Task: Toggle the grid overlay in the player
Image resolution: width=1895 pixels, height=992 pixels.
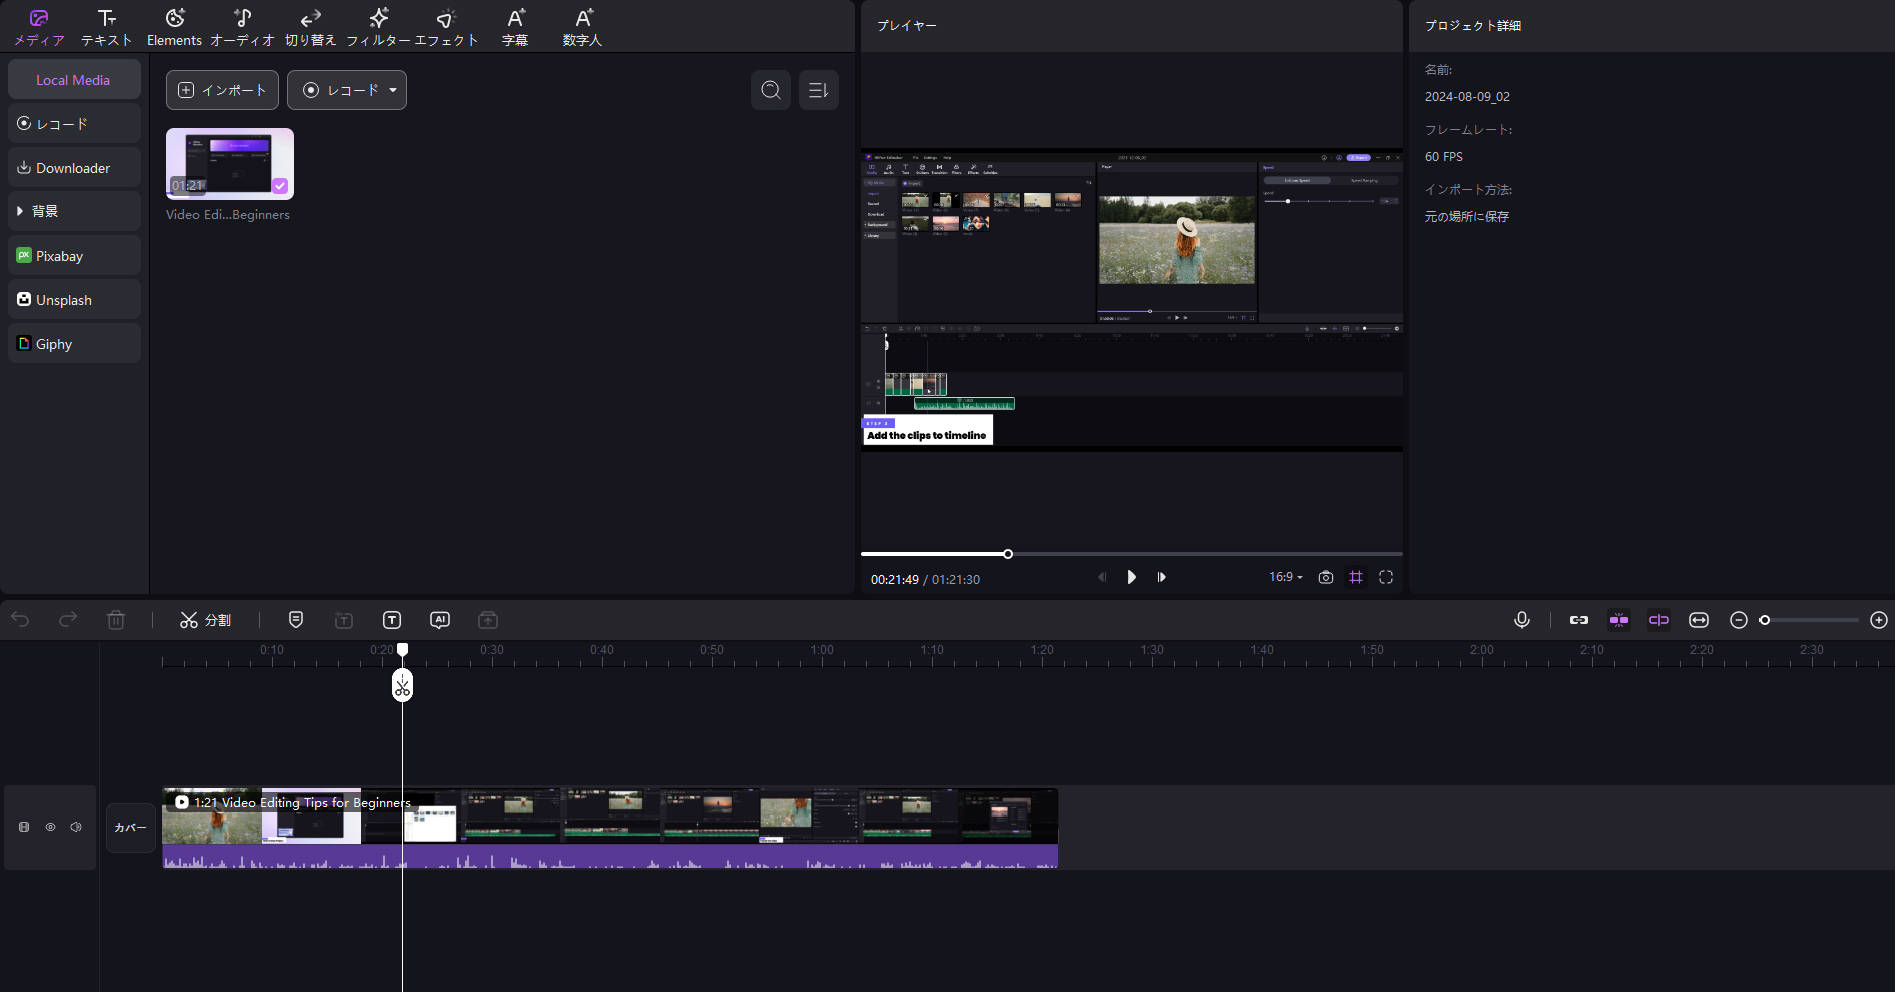Action: (1356, 577)
